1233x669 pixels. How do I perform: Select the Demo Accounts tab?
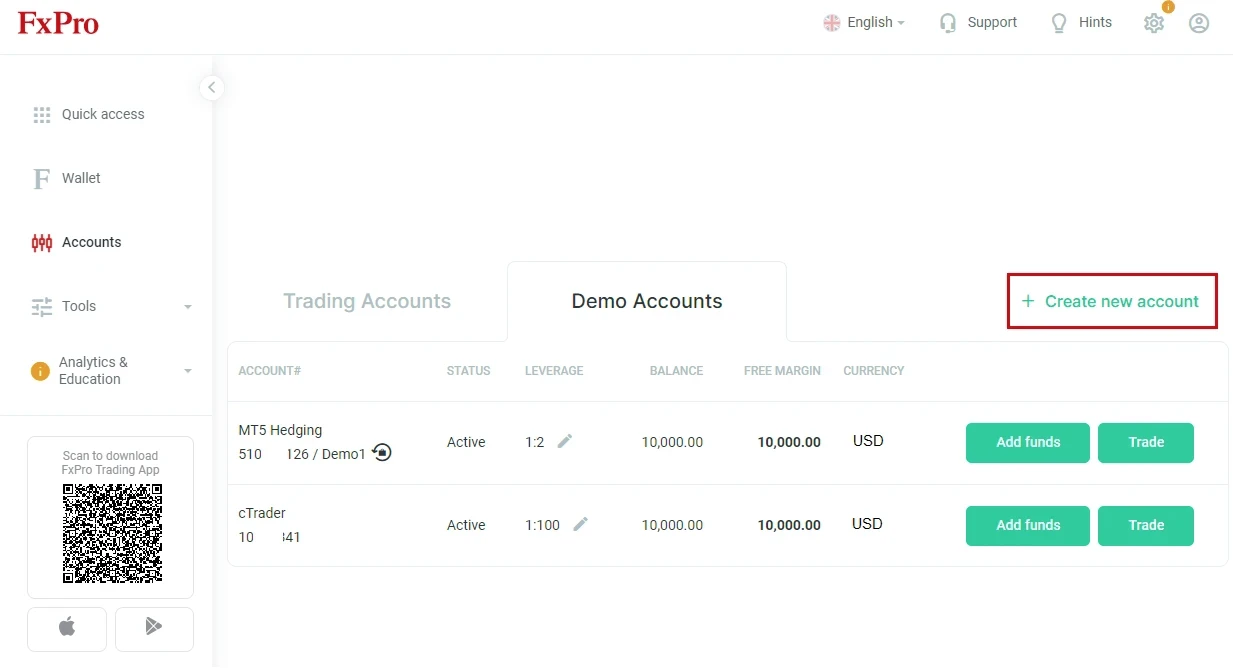(646, 301)
